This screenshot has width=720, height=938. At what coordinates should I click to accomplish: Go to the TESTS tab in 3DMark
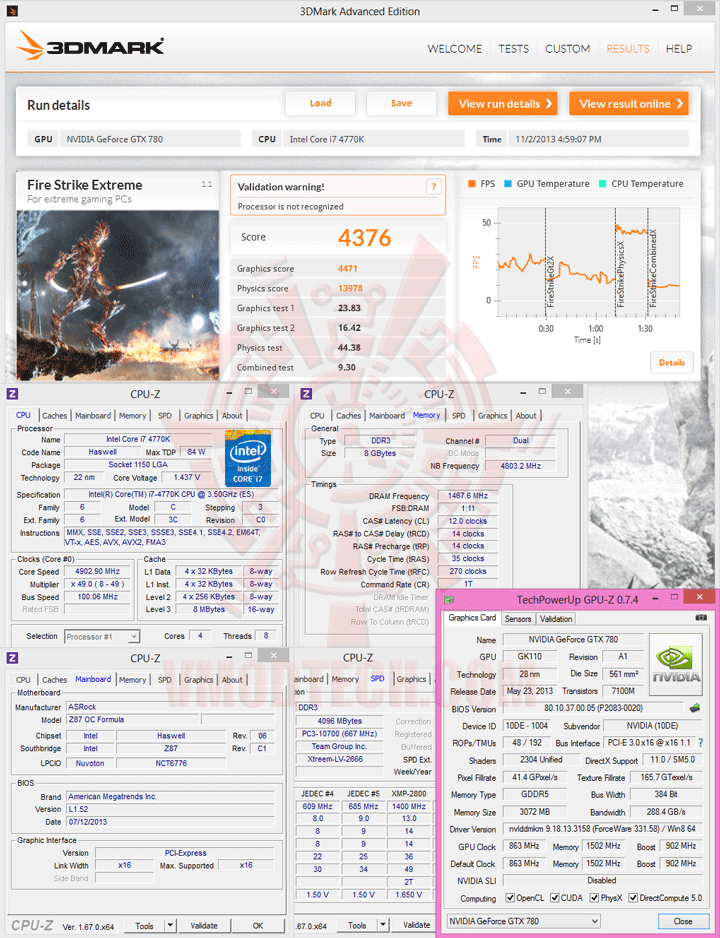(514, 49)
